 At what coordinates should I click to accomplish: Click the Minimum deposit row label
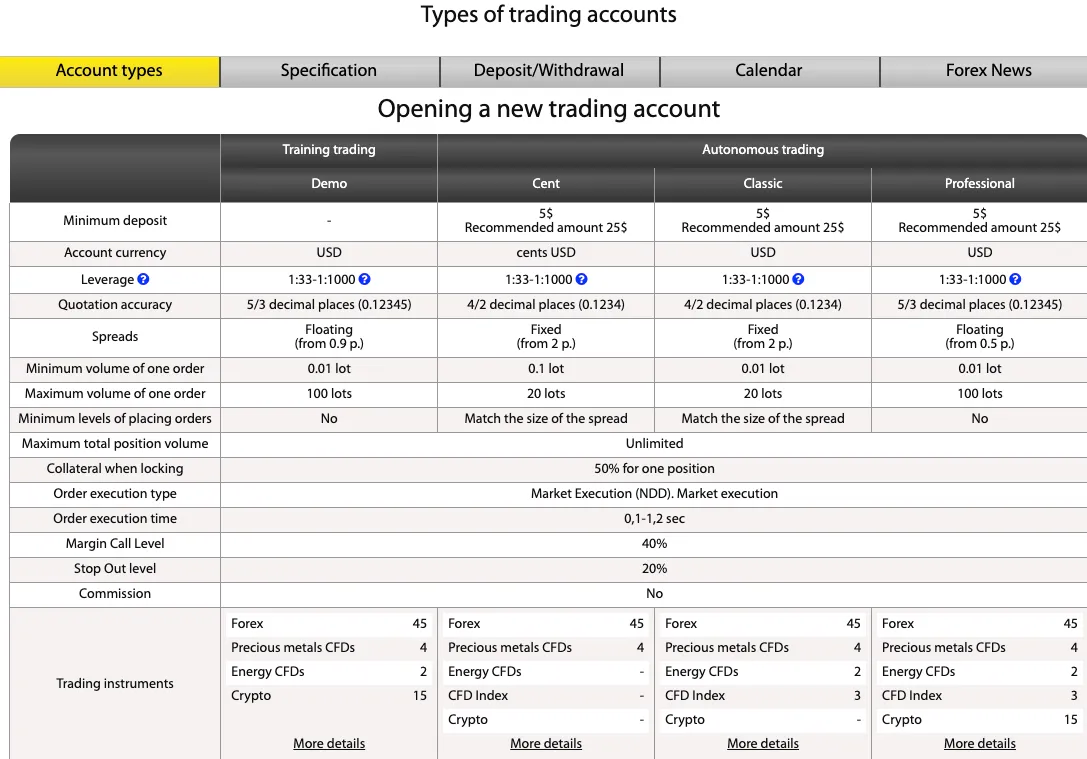click(x=115, y=220)
